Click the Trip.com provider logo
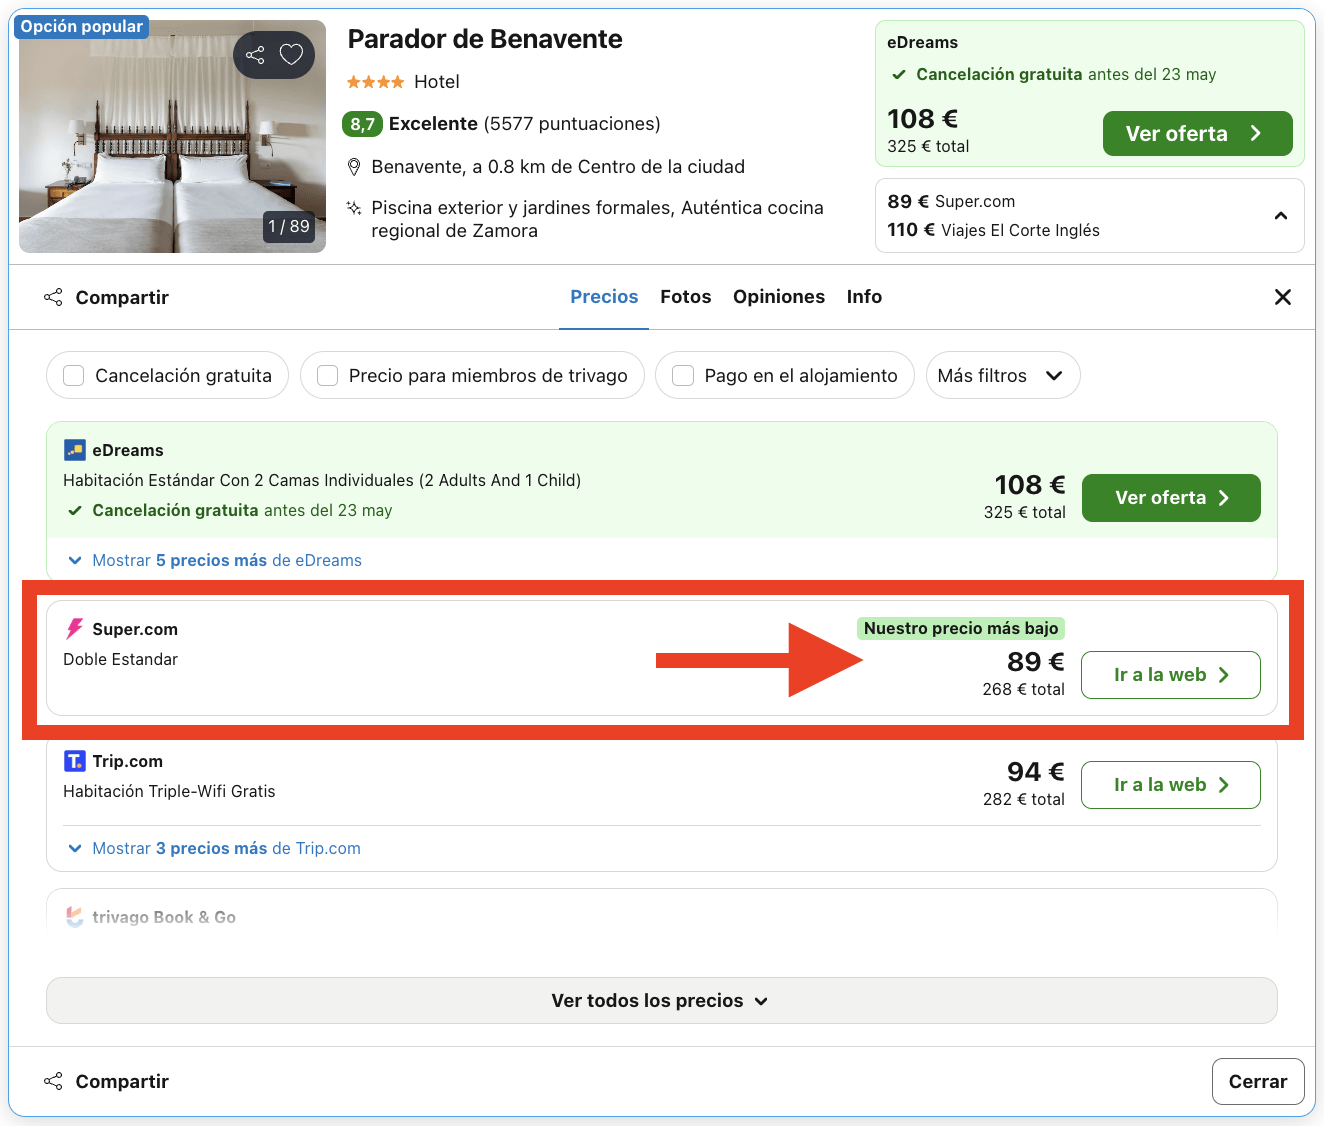The width and height of the screenshot is (1324, 1126). pos(74,761)
